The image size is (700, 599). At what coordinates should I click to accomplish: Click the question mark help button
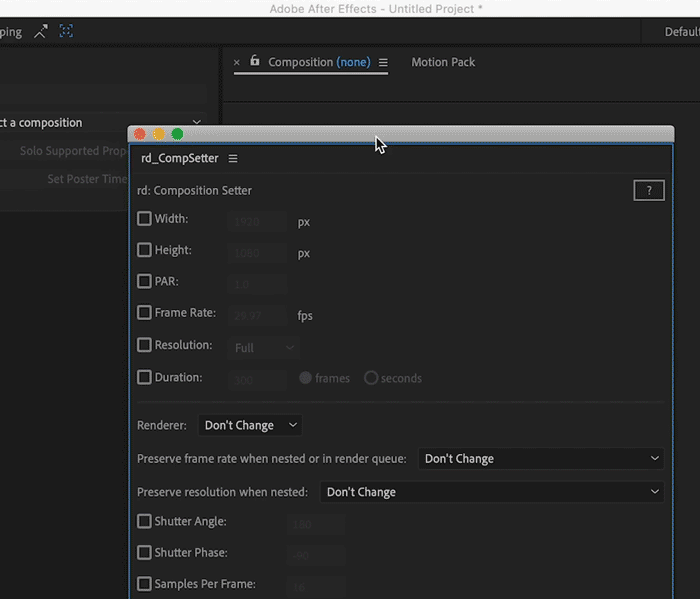[648, 190]
